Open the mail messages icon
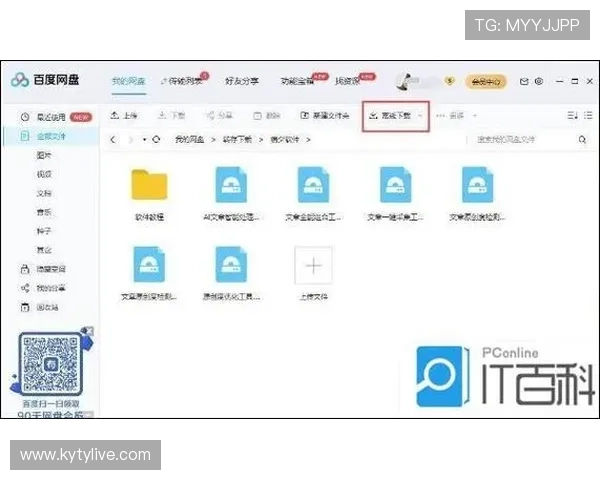Screen dimensions: 600x480 click(524, 82)
